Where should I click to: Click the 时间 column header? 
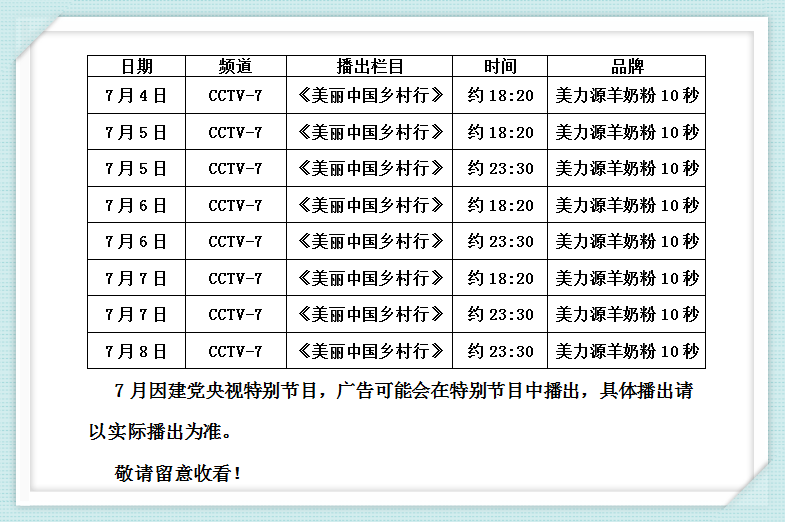click(x=500, y=67)
